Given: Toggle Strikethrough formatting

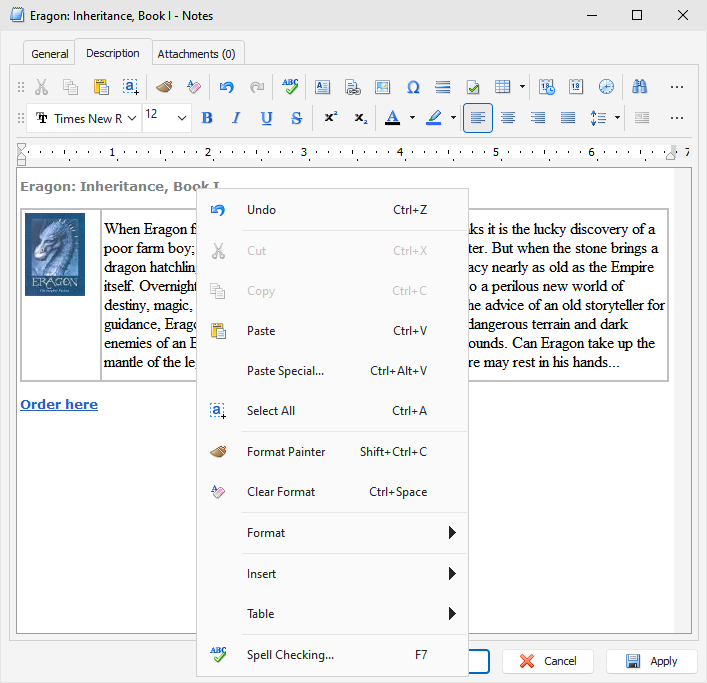Looking at the screenshot, I should (296, 118).
